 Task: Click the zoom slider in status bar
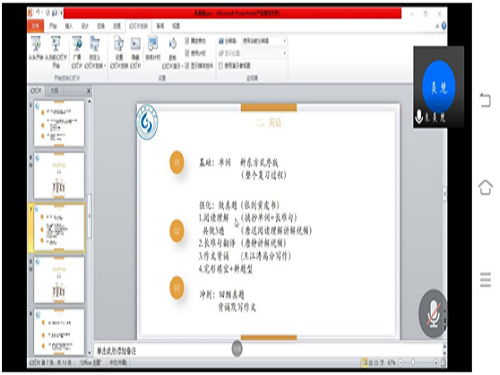(x=418, y=362)
